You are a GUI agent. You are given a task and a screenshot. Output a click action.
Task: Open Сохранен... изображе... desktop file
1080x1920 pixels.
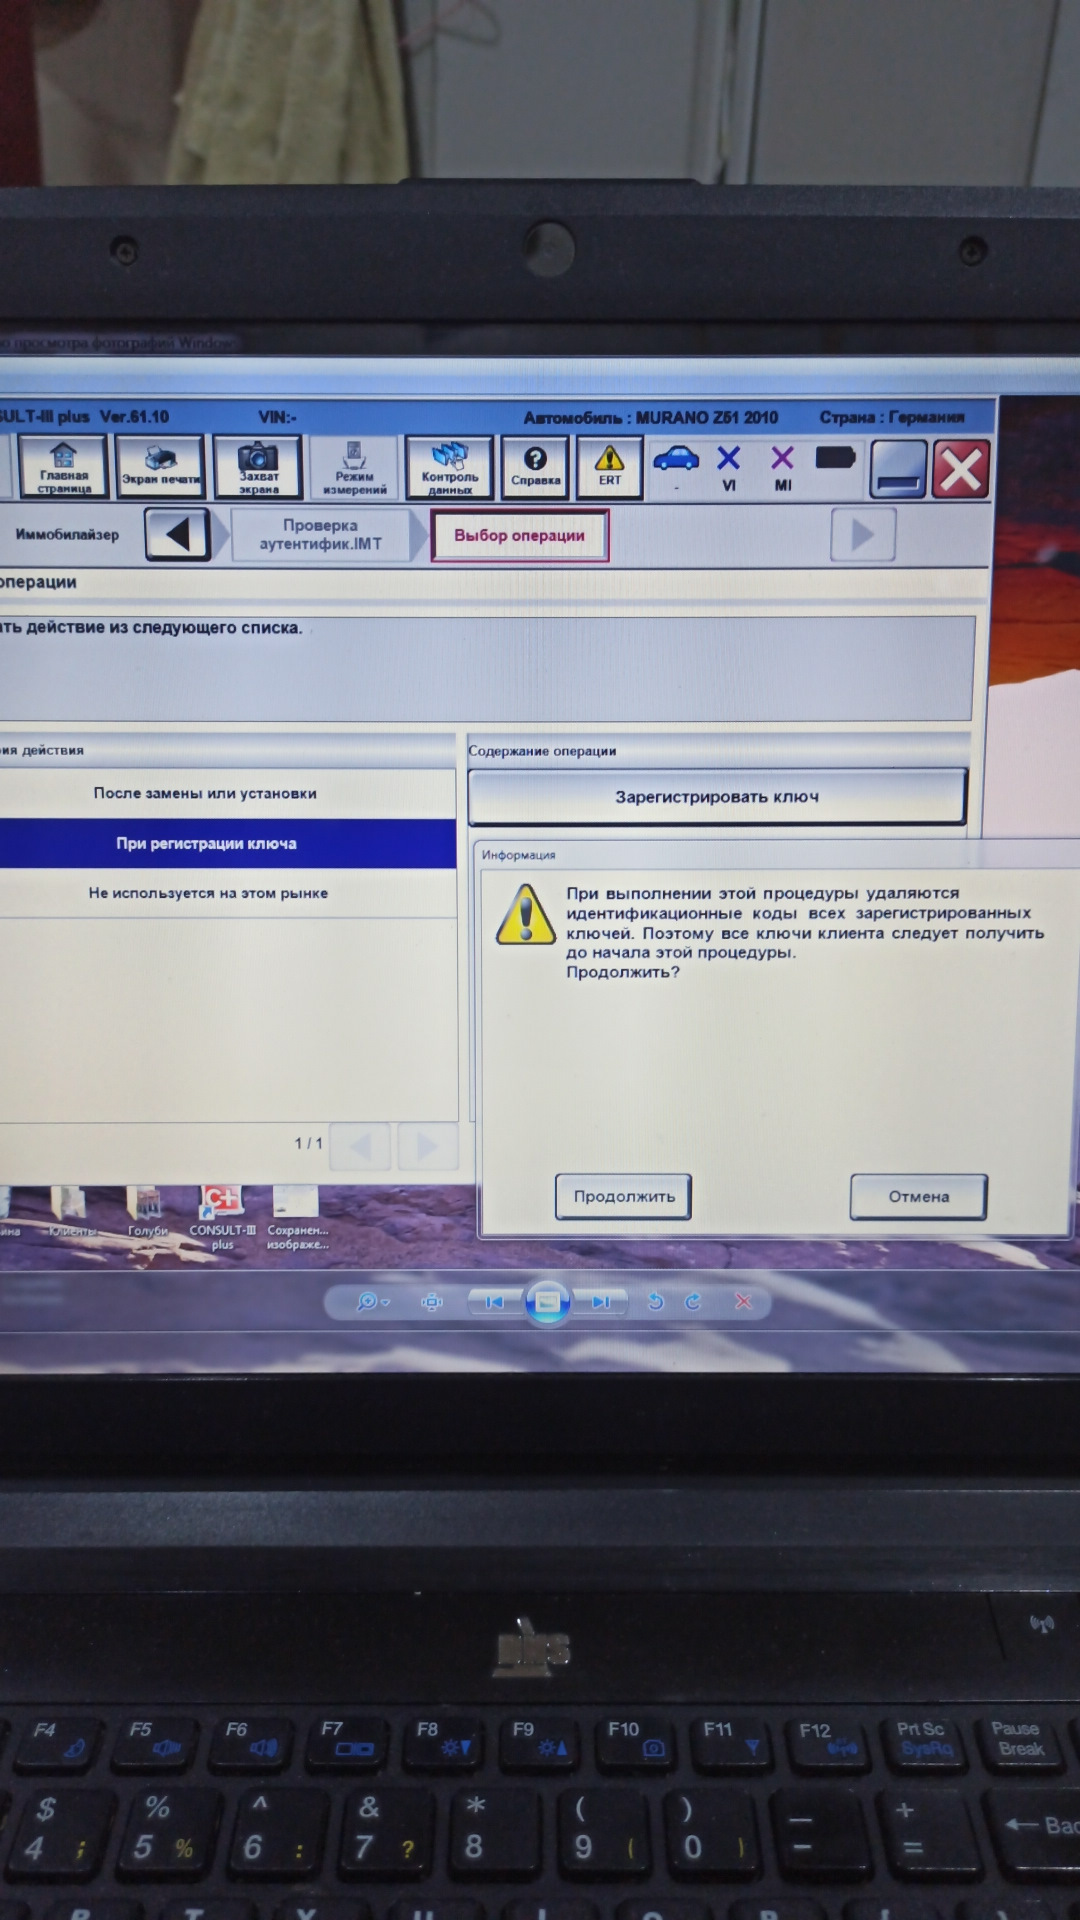pyautogui.click(x=297, y=1218)
